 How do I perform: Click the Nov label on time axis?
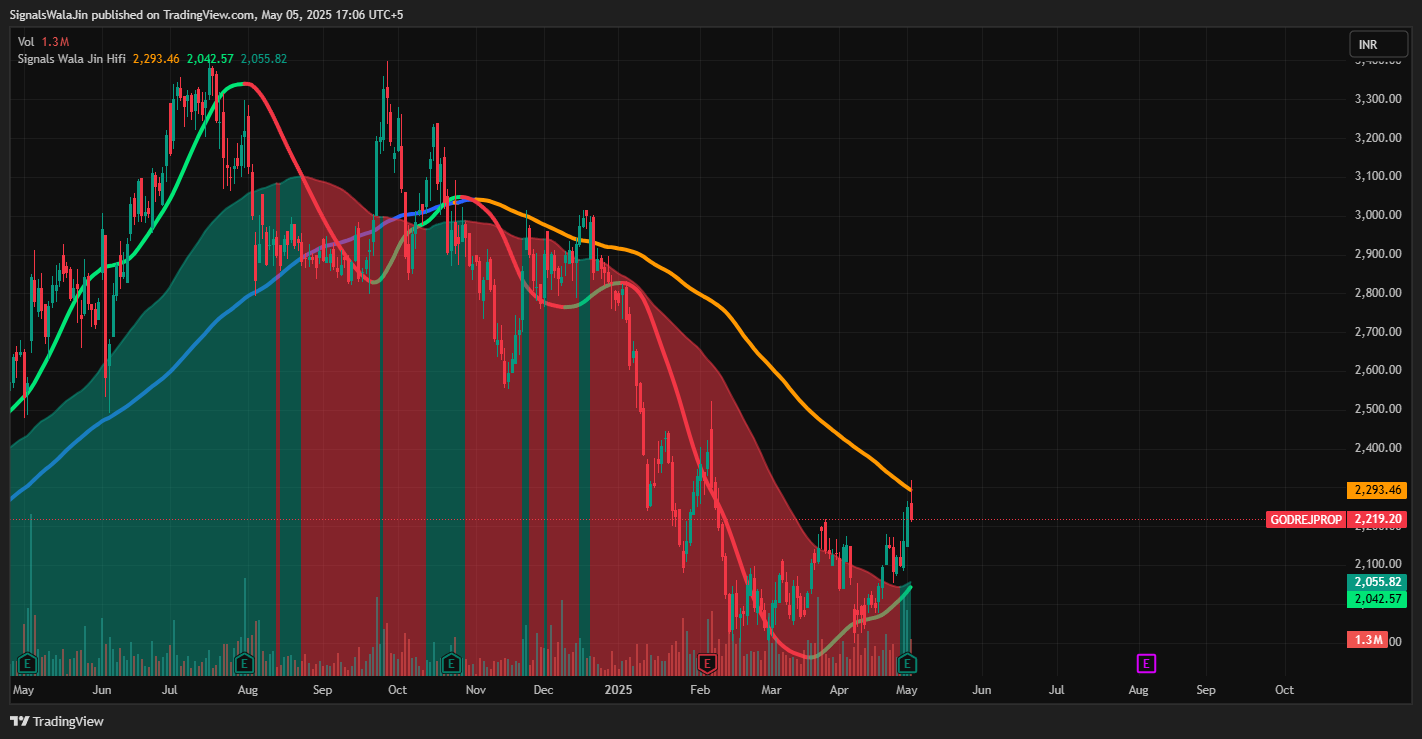tap(476, 690)
